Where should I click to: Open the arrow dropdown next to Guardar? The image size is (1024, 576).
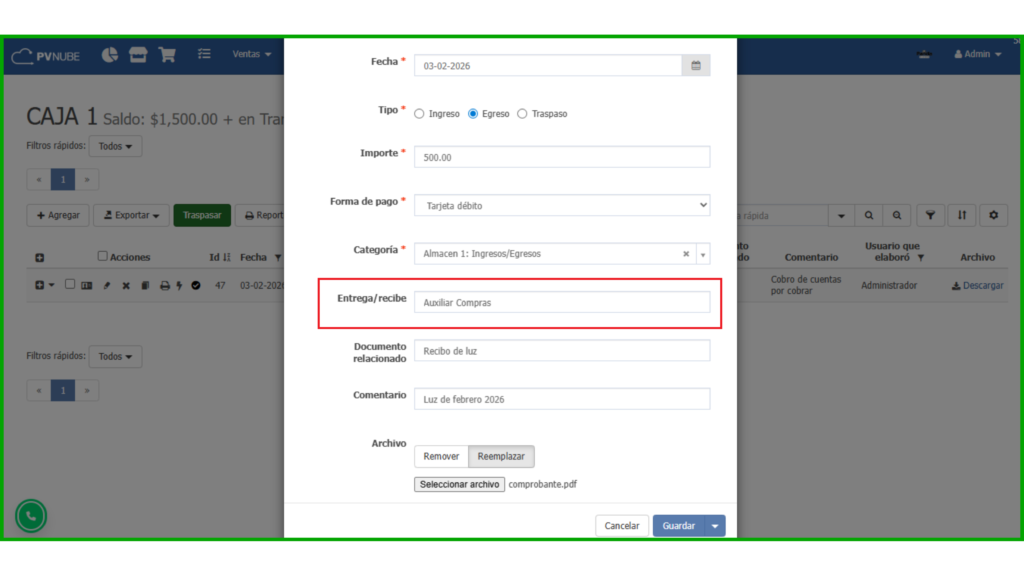[x=714, y=526]
